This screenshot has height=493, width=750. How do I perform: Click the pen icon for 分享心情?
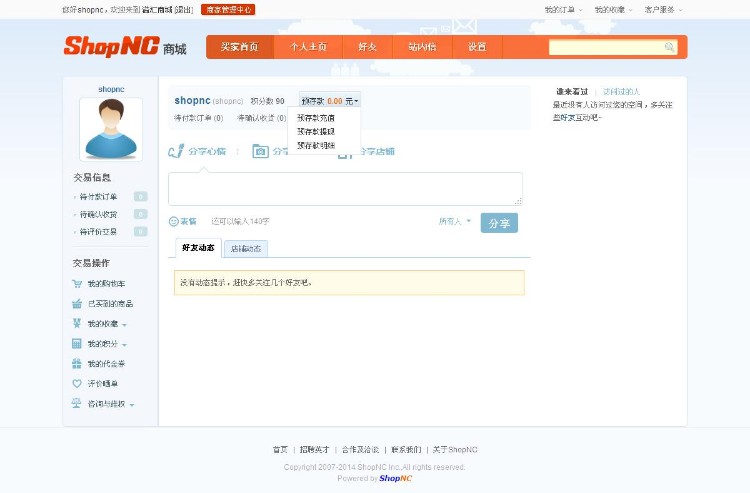[x=177, y=151]
